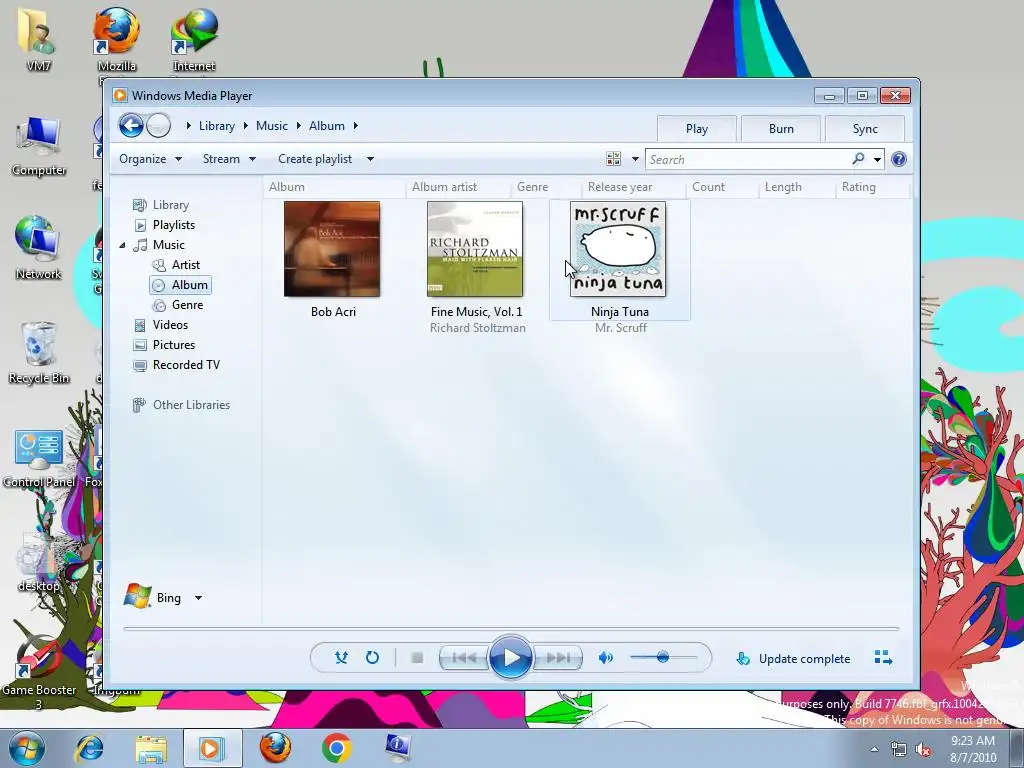1024x768 pixels.
Task: Click the Bing online store icon
Action: (138, 596)
